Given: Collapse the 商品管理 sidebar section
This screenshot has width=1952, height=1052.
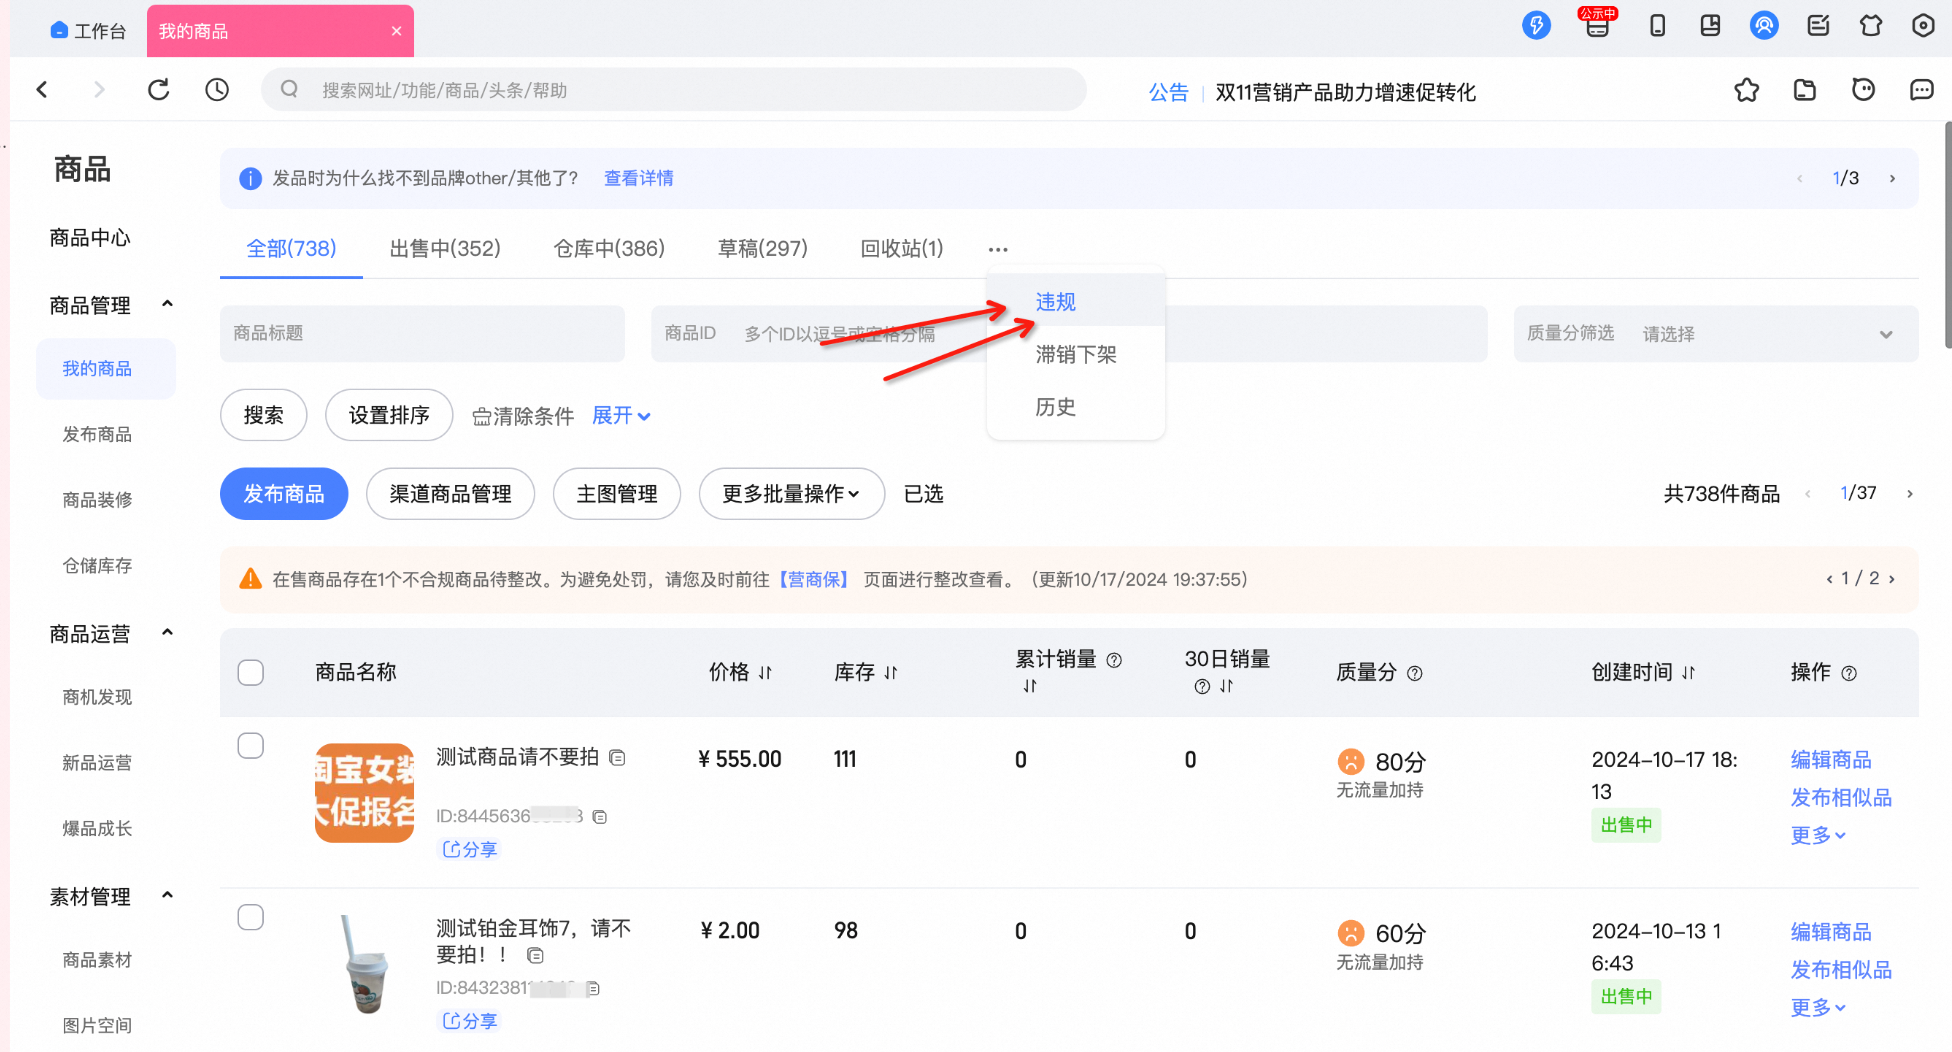Looking at the screenshot, I should pos(167,304).
